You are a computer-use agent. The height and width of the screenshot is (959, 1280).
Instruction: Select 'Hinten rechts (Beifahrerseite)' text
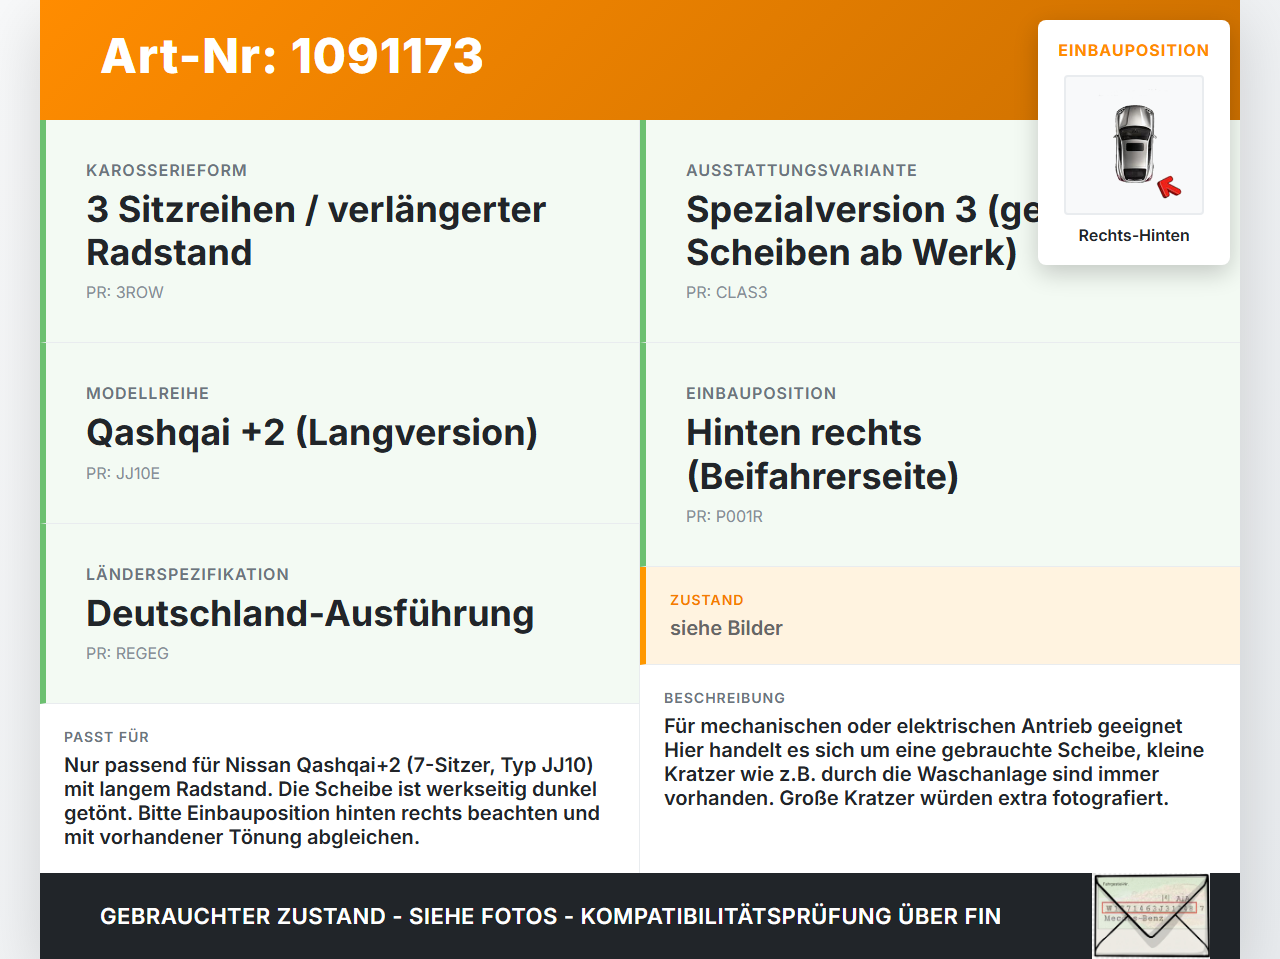822,454
